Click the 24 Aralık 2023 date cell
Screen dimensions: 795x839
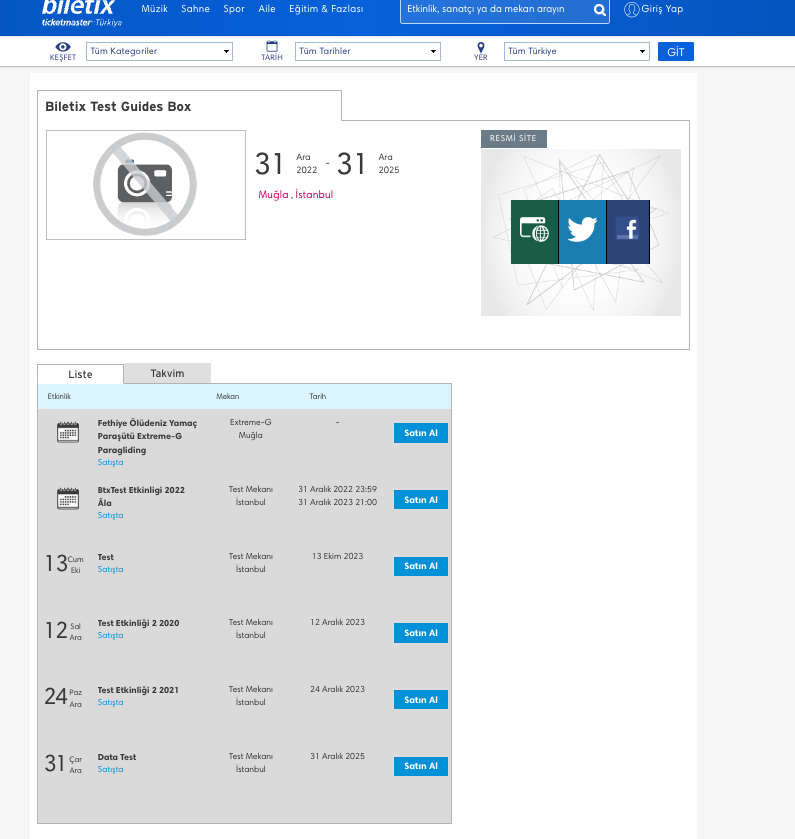338,689
